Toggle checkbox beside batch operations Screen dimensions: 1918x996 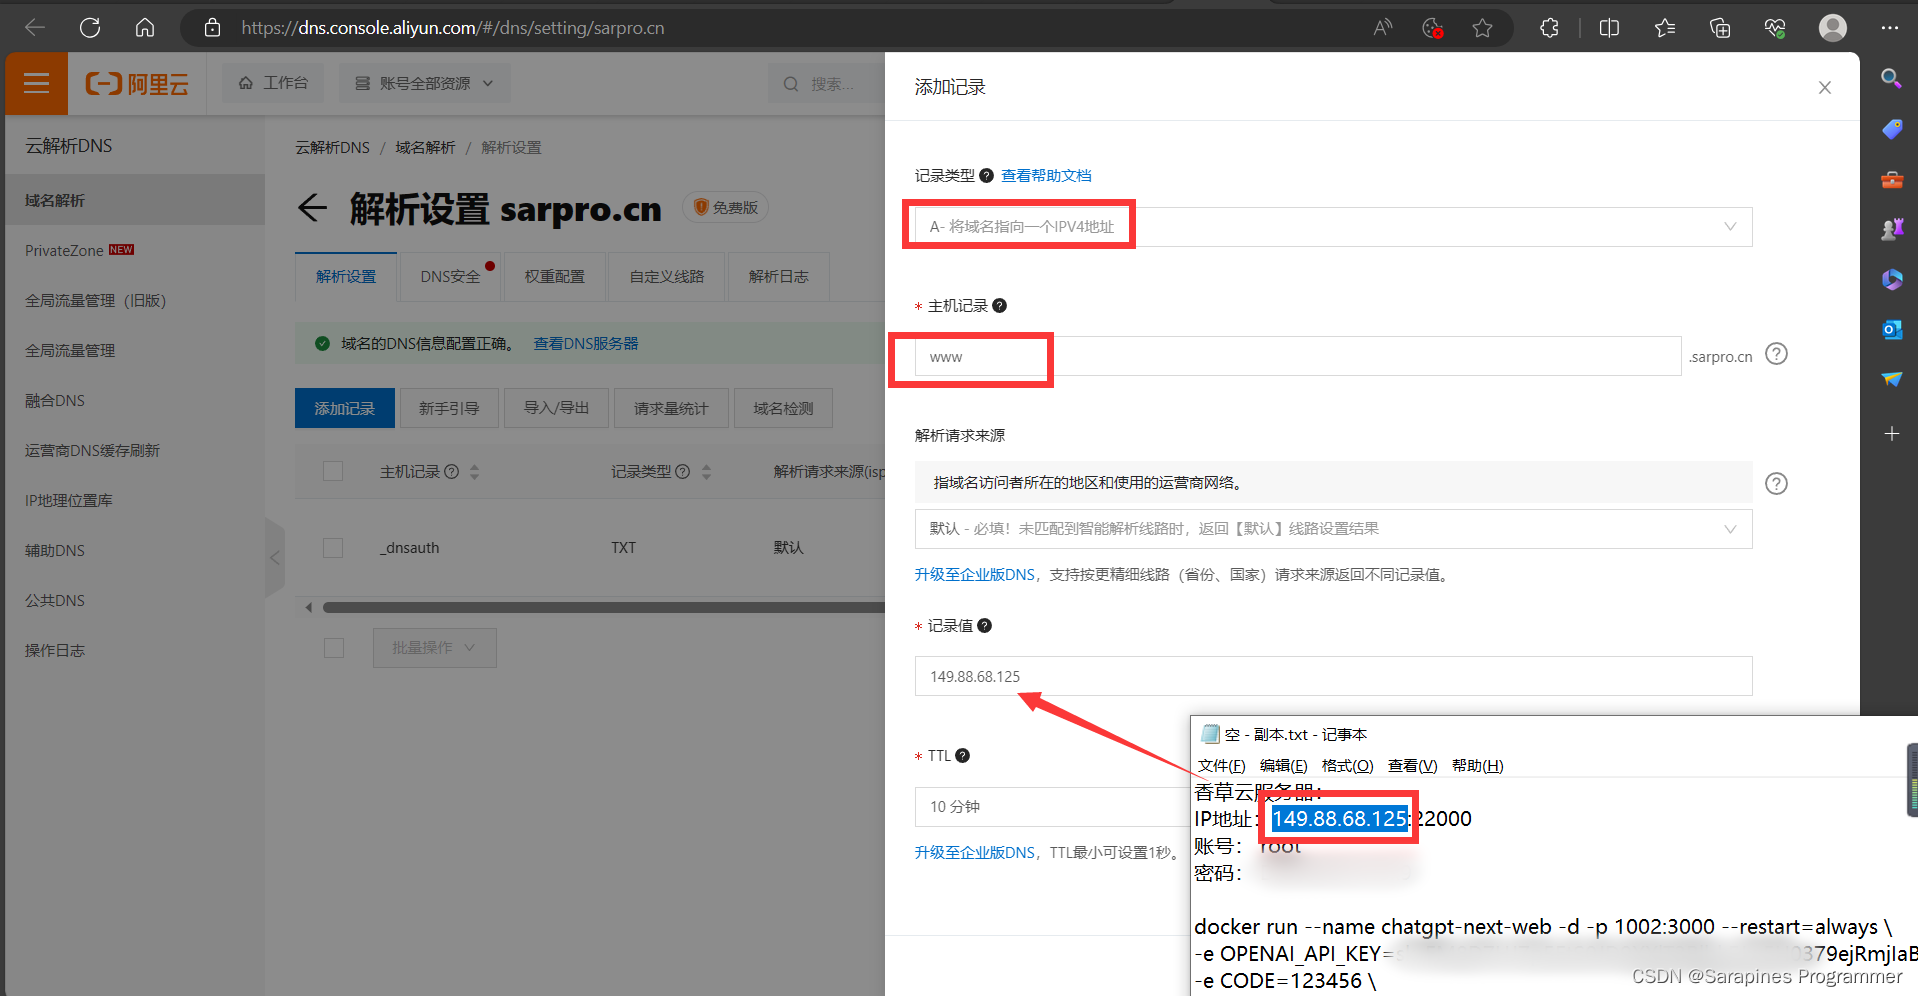[334, 648]
